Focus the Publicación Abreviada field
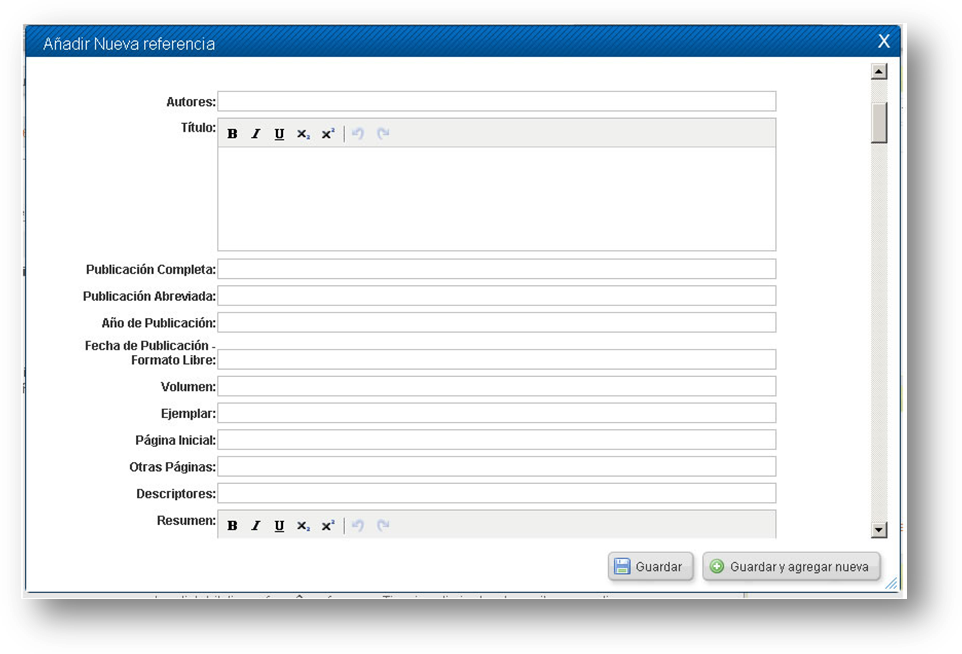The image size is (962, 654). tap(497, 296)
